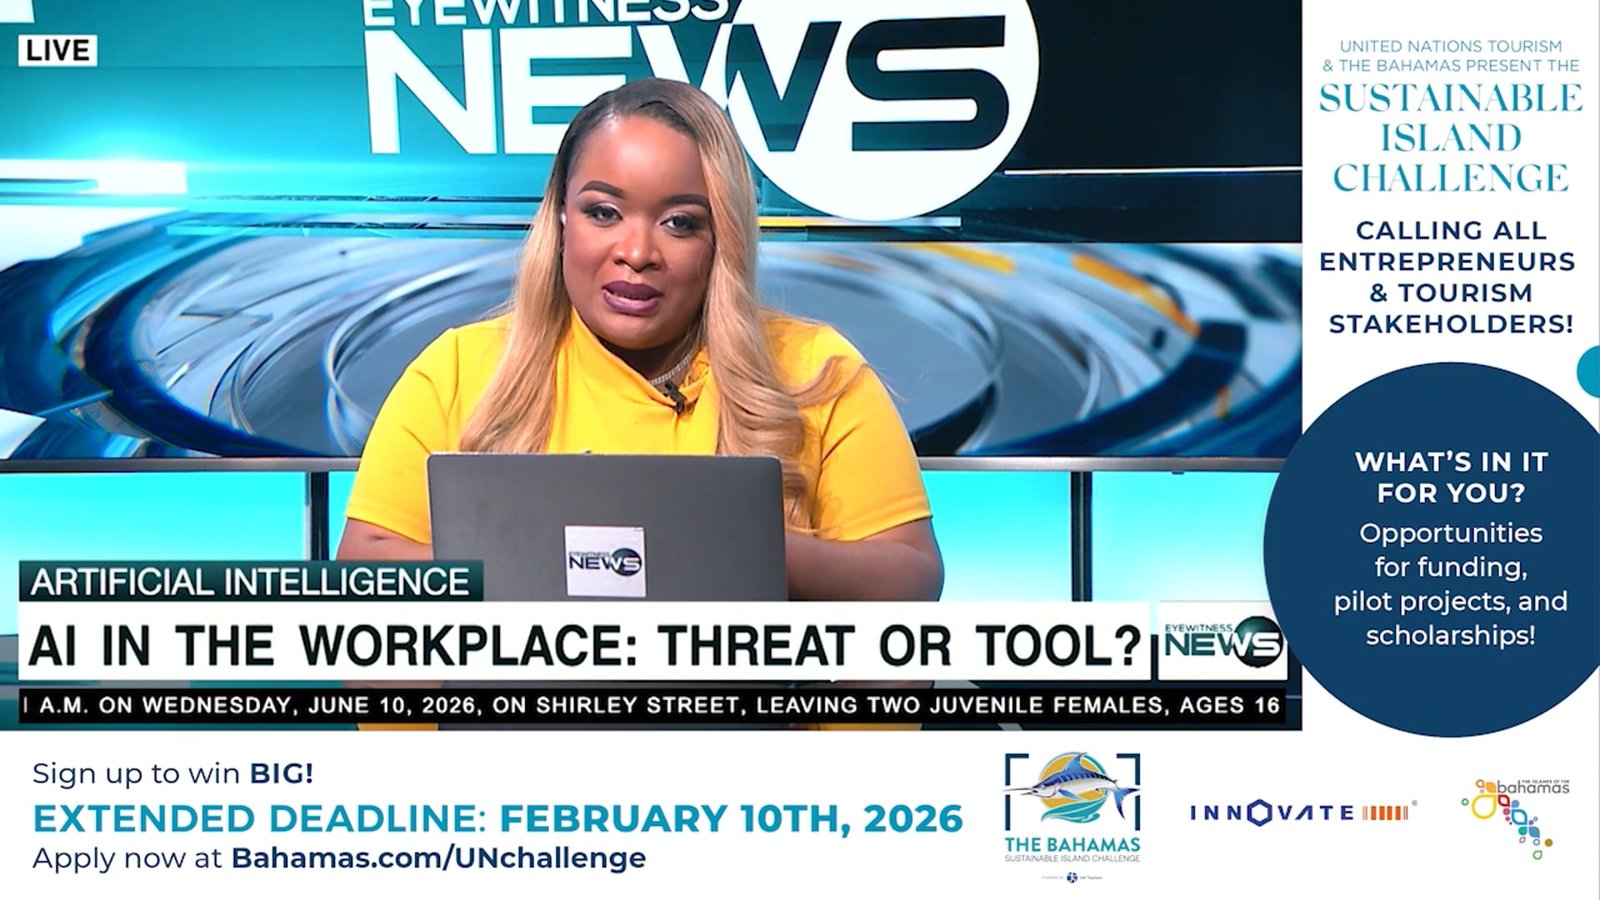Image resolution: width=1600 pixels, height=900 pixels.
Task: Click the 'WHAT'S IN IT FOR YOU?' heading
Action: tap(1451, 477)
